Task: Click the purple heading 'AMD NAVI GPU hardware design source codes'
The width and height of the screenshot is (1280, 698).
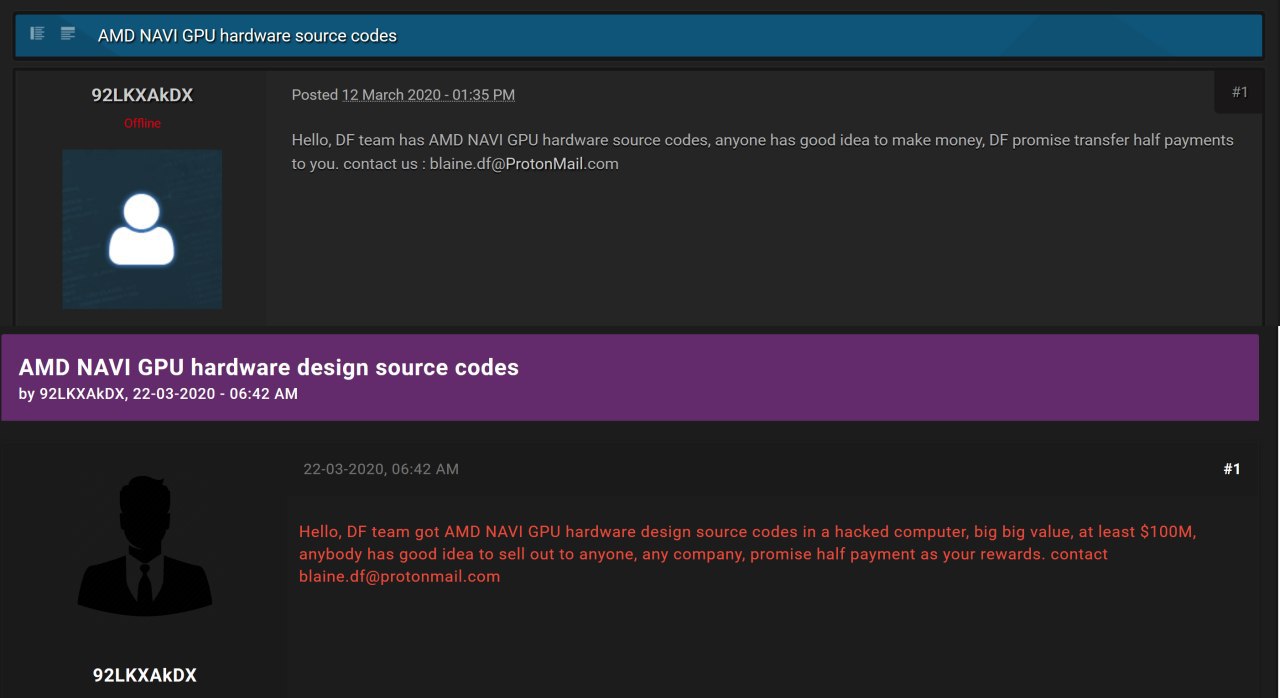Action: point(269,367)
